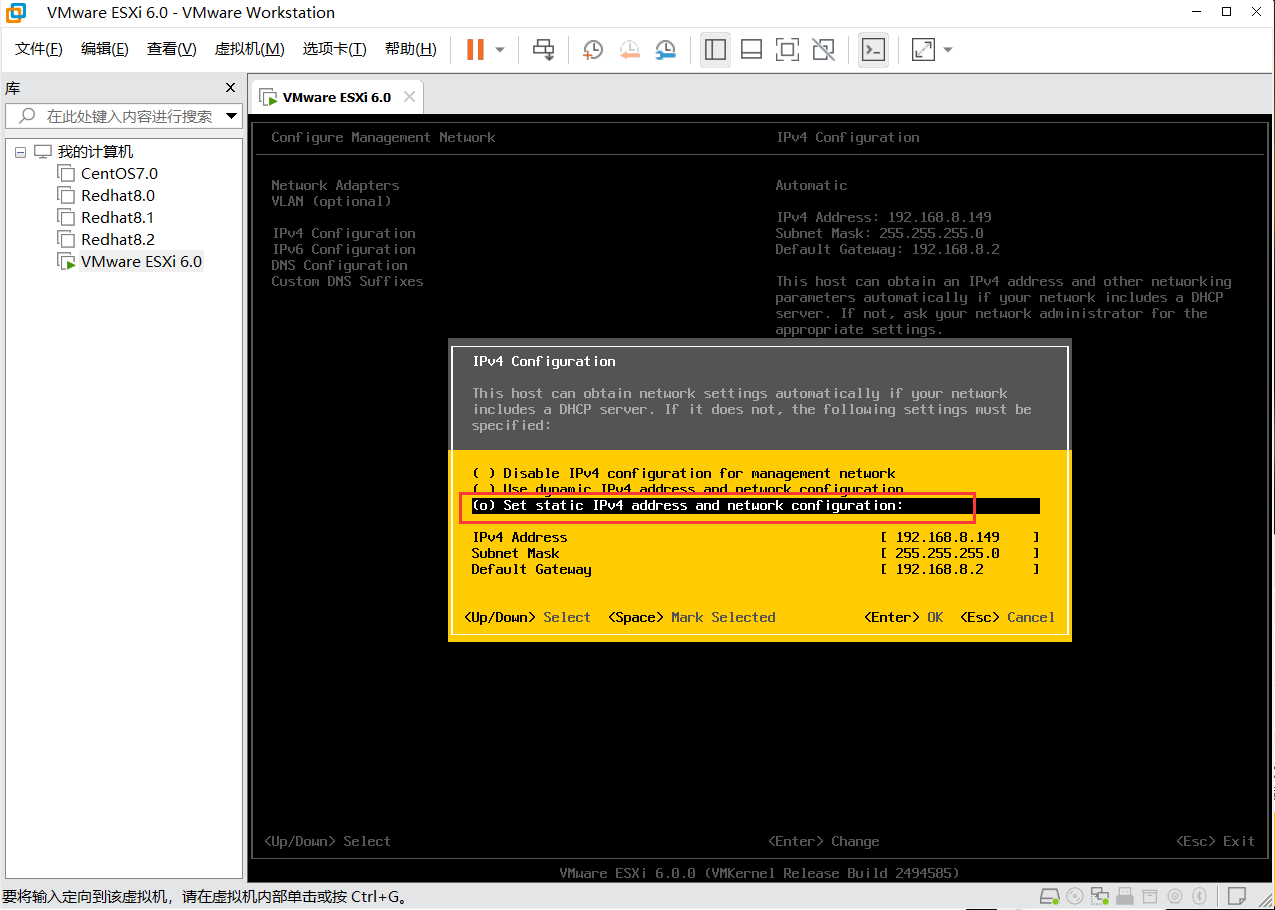Take a snapshot of the virtual machine

click(x=593, y=49)
